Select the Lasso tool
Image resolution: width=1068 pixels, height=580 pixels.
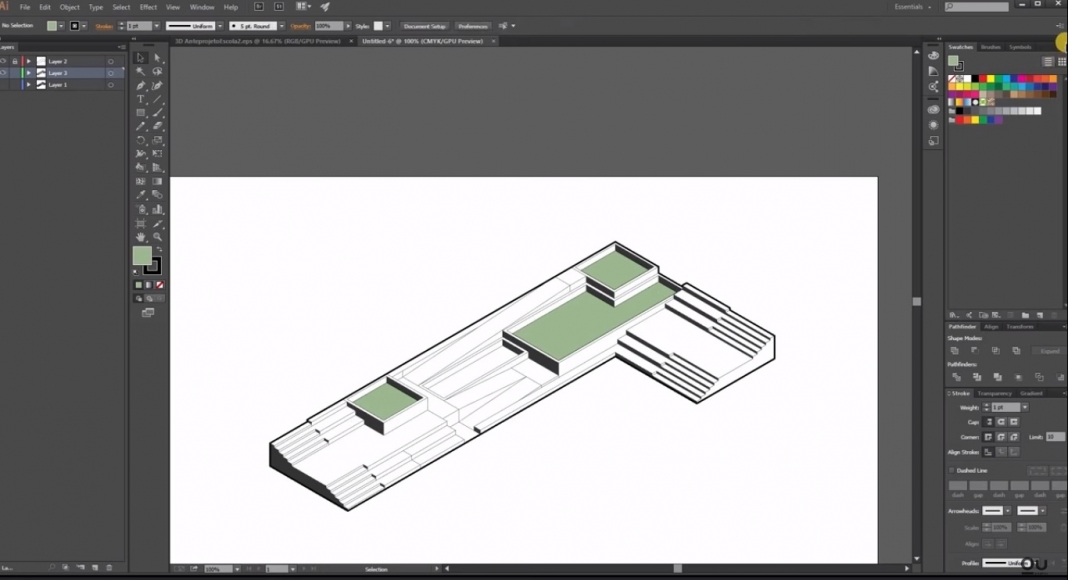coord(157,72)
